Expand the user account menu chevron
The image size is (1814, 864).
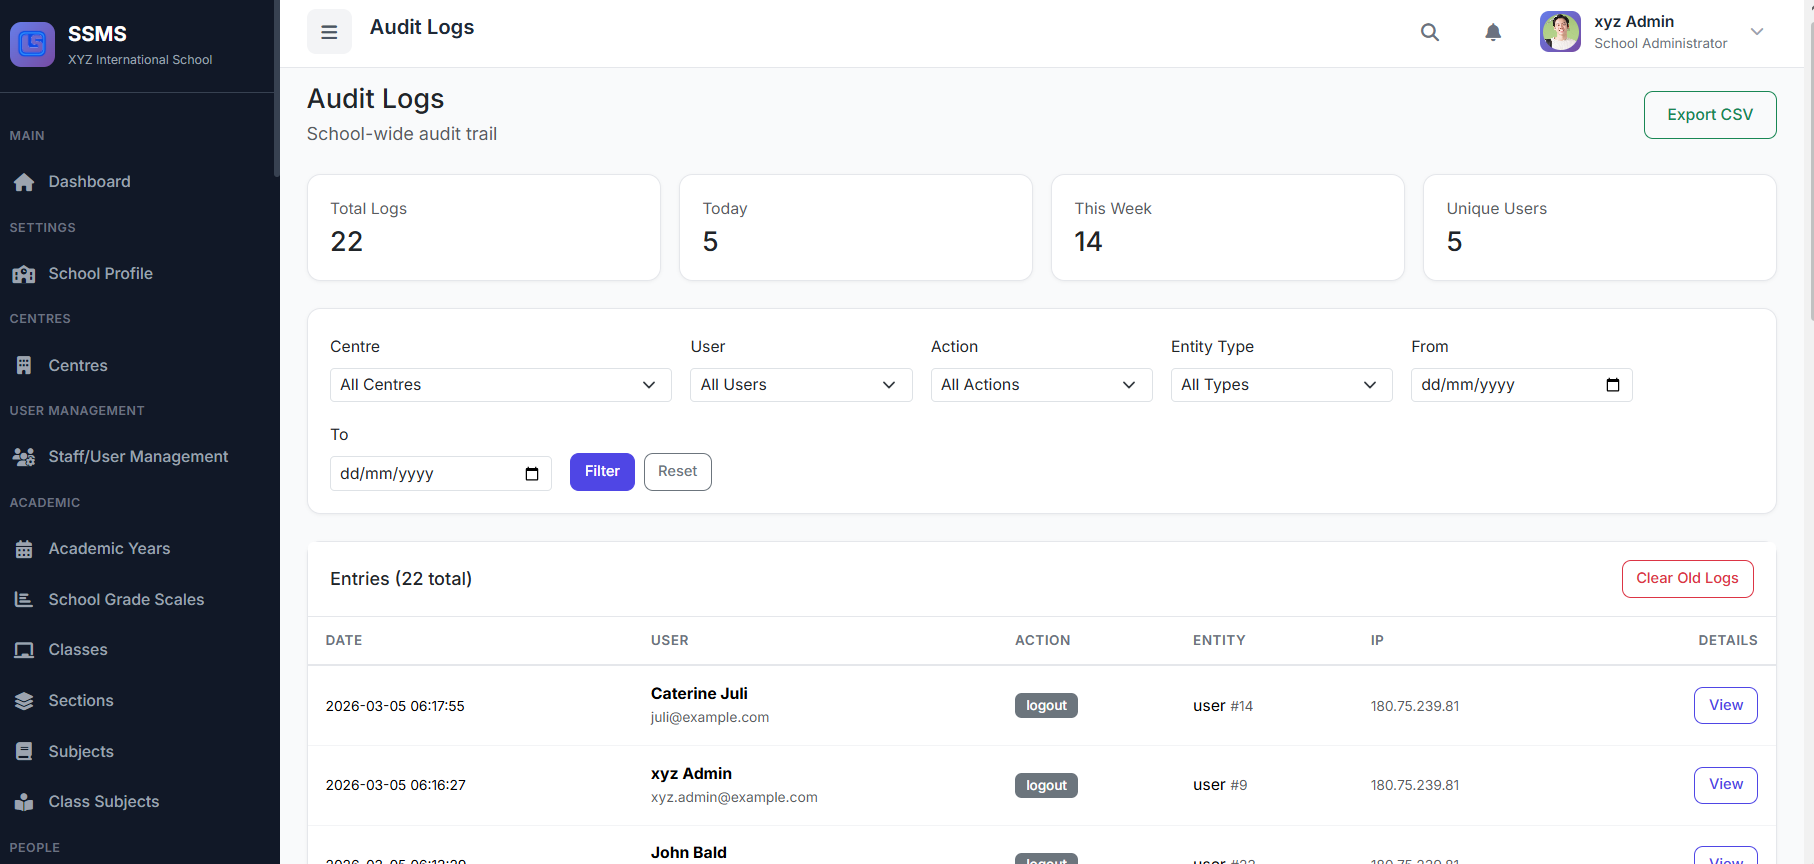[x=1757, y=32]
